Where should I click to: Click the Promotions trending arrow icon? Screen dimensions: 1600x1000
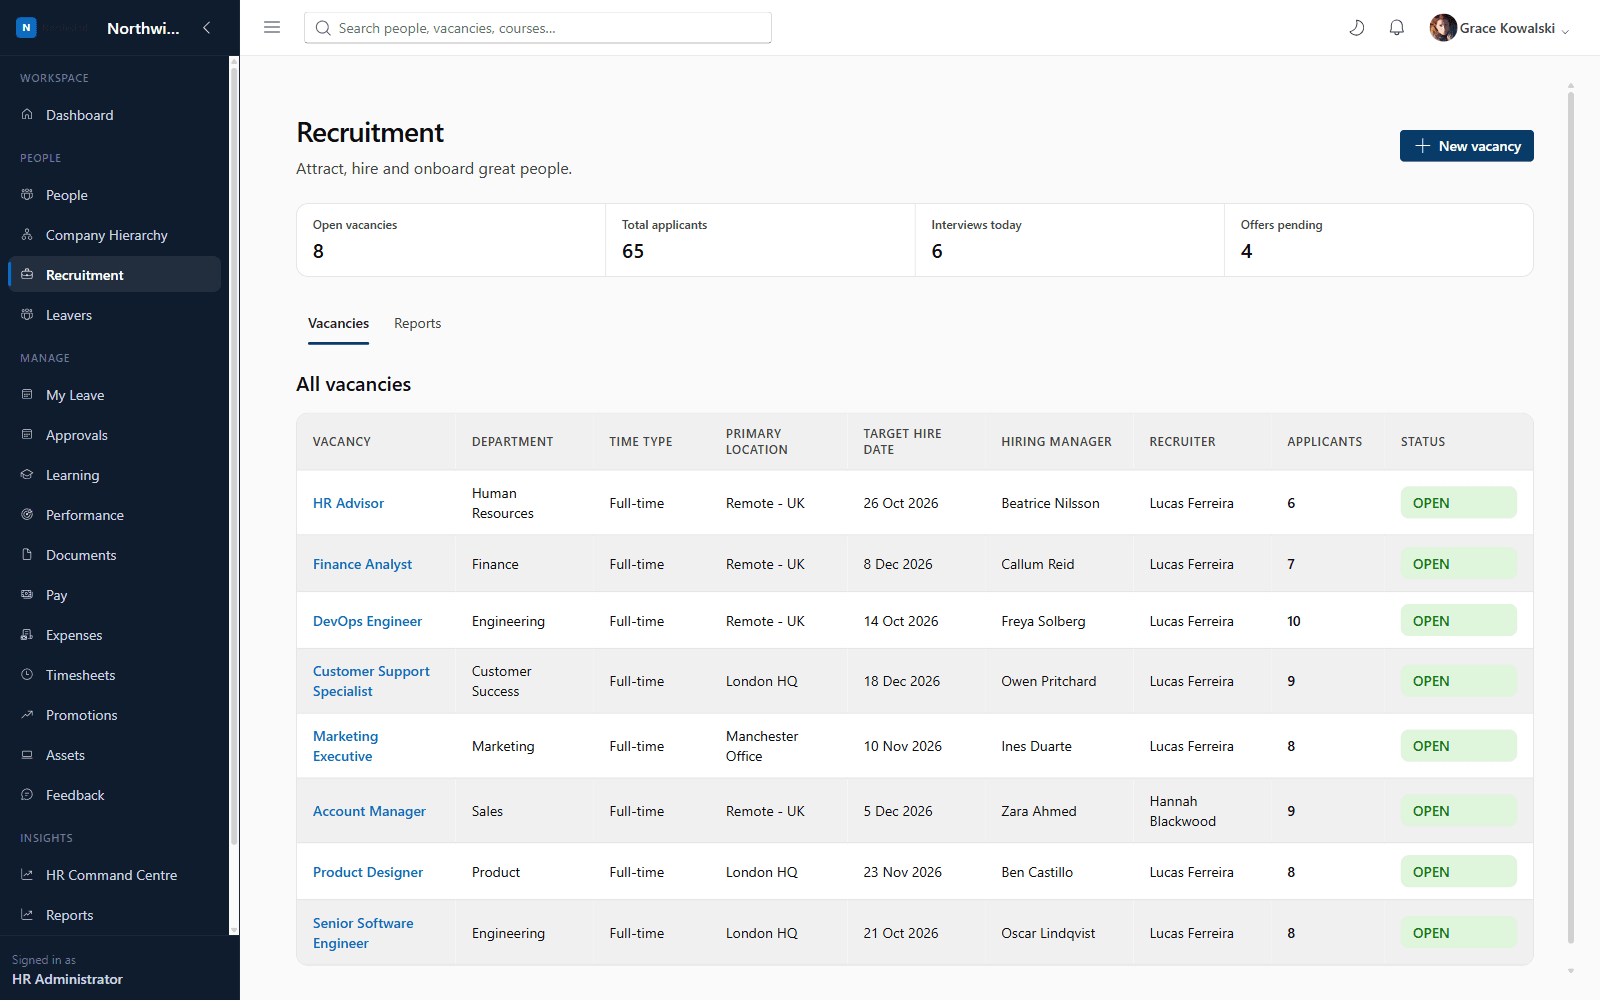coord(27,714)
